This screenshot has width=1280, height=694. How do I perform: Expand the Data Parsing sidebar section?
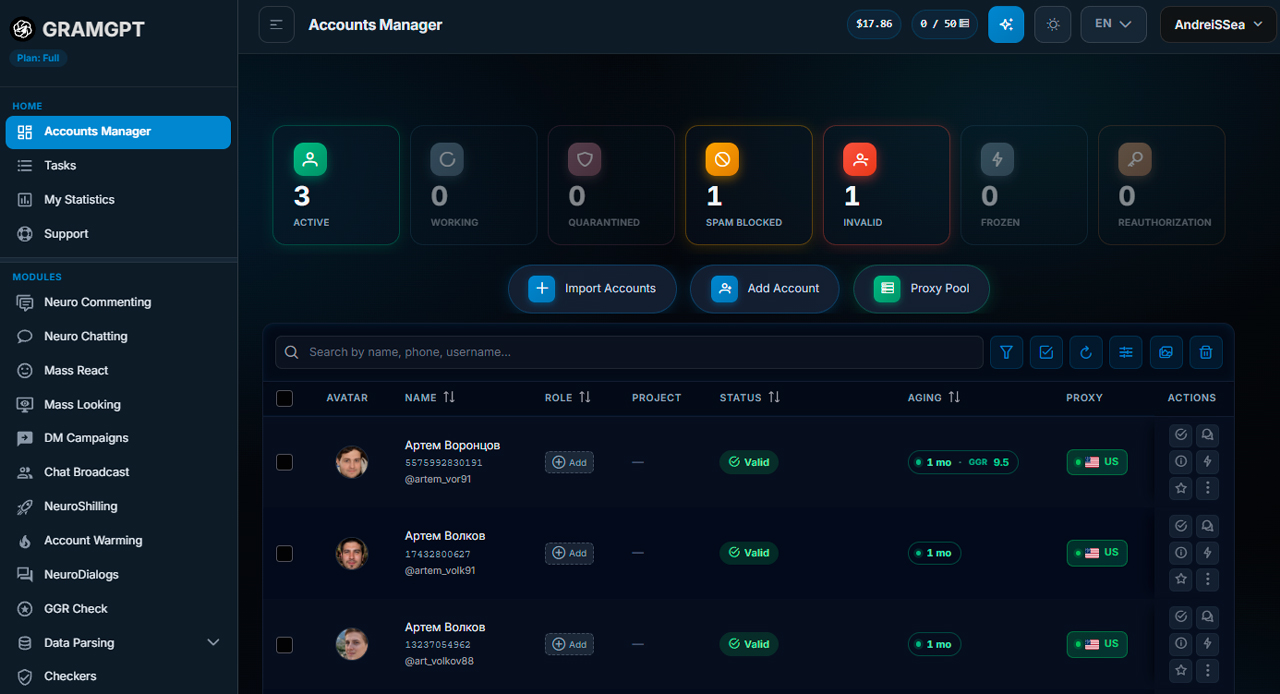[x=118, y=642]
